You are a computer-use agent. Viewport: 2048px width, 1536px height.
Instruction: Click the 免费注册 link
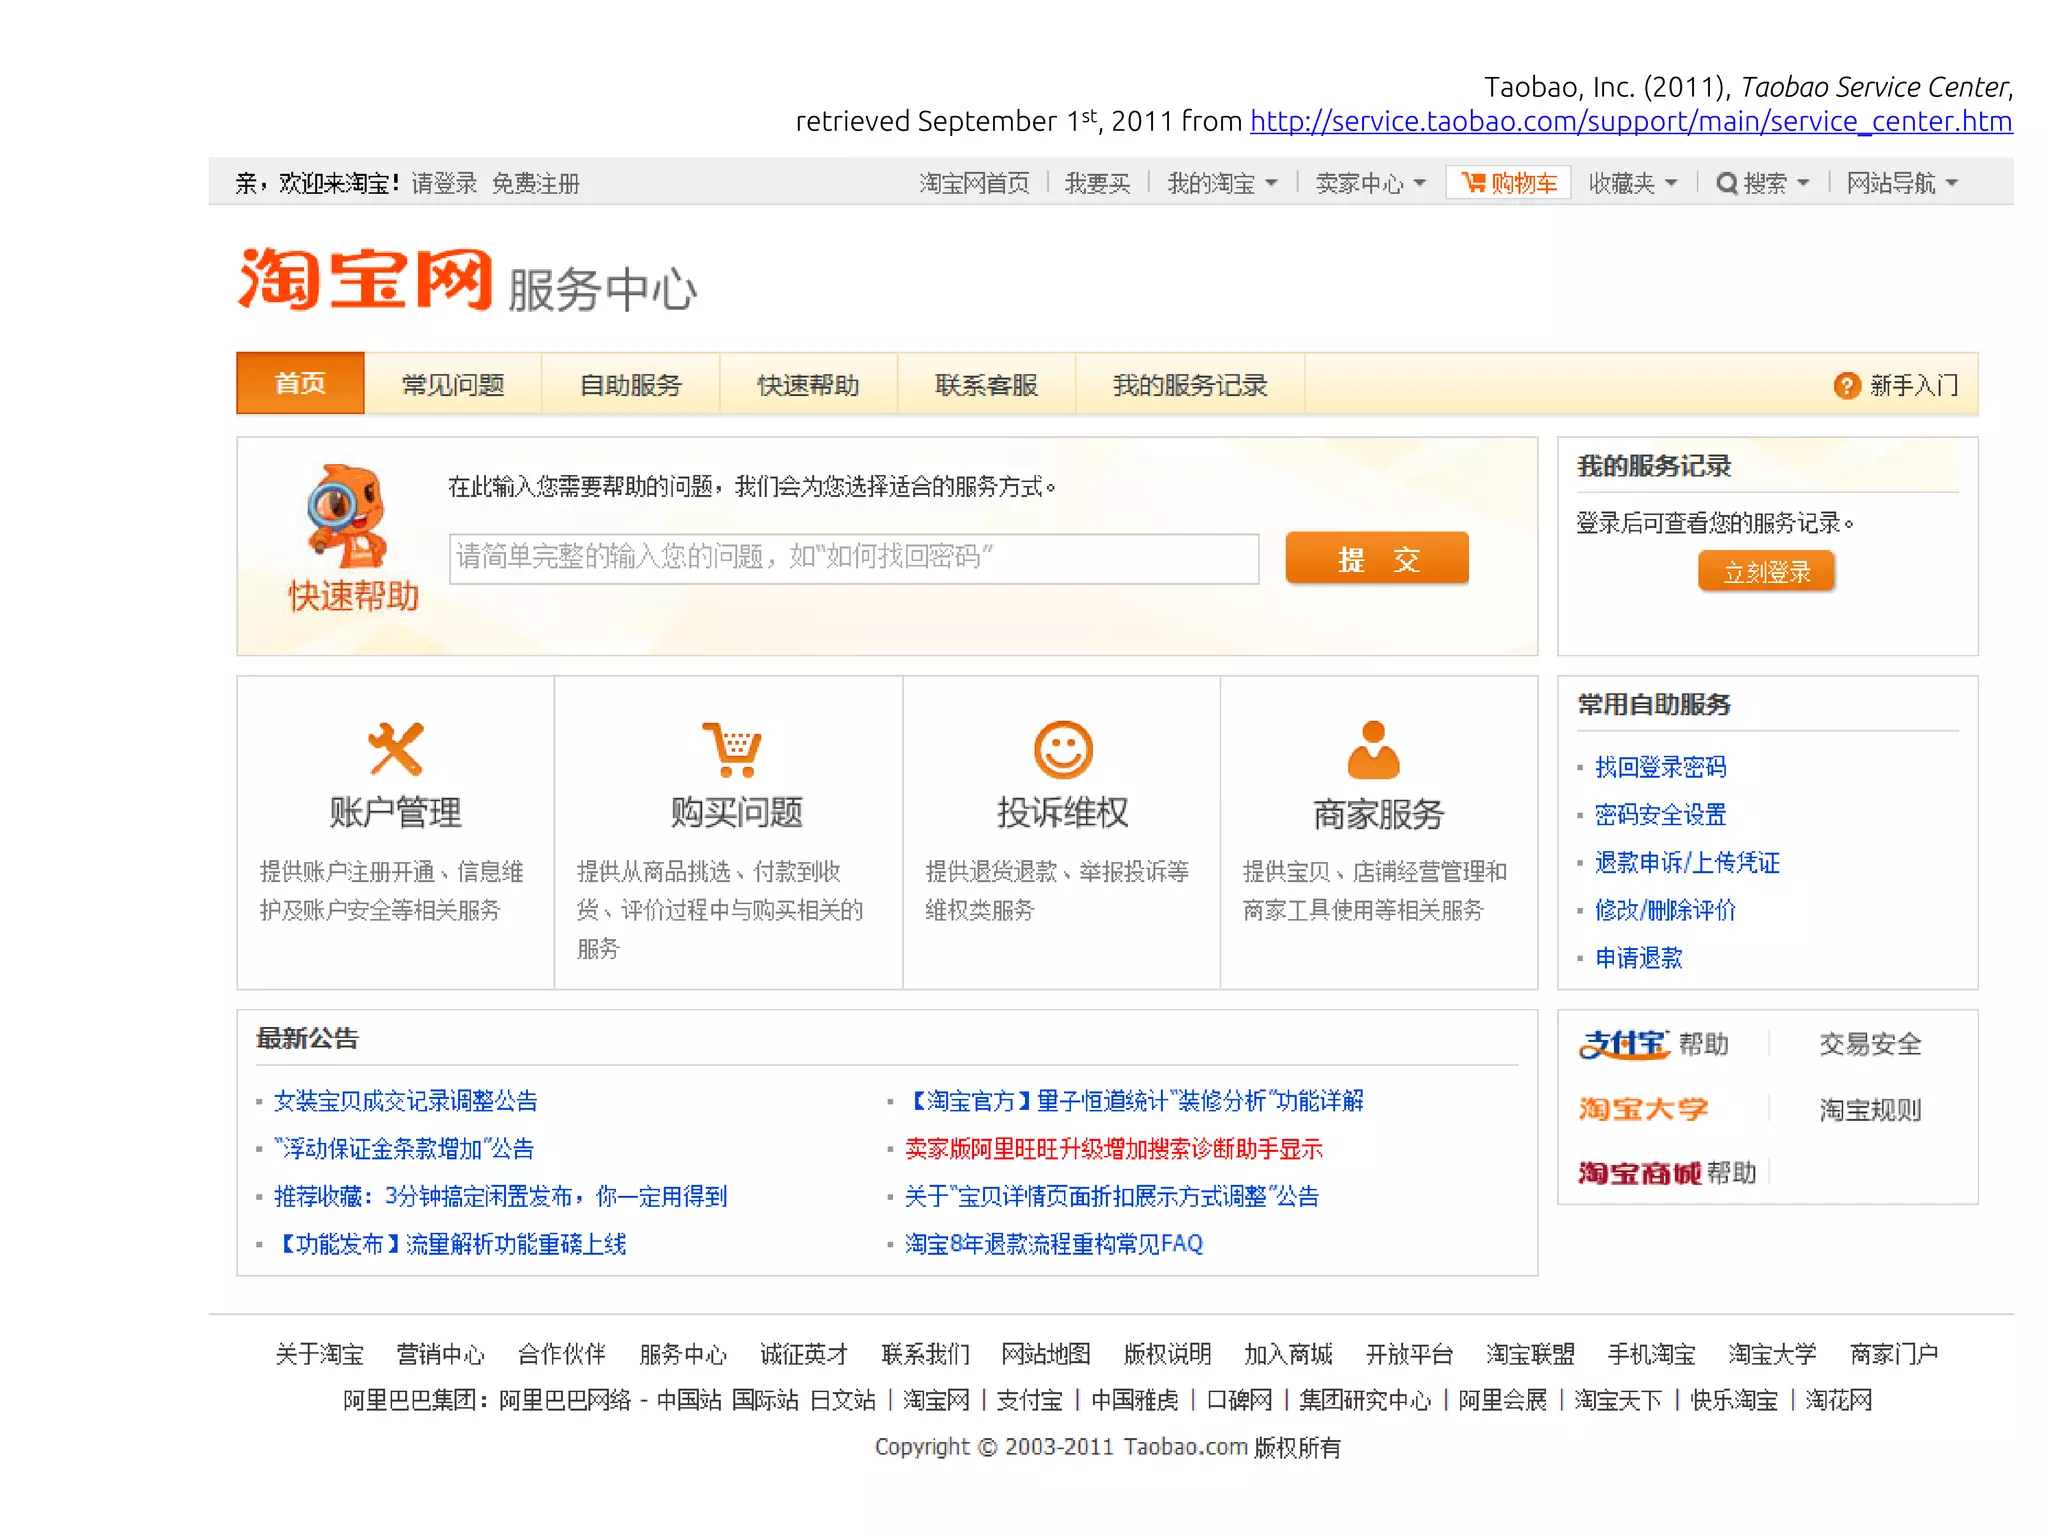[535, 183]
